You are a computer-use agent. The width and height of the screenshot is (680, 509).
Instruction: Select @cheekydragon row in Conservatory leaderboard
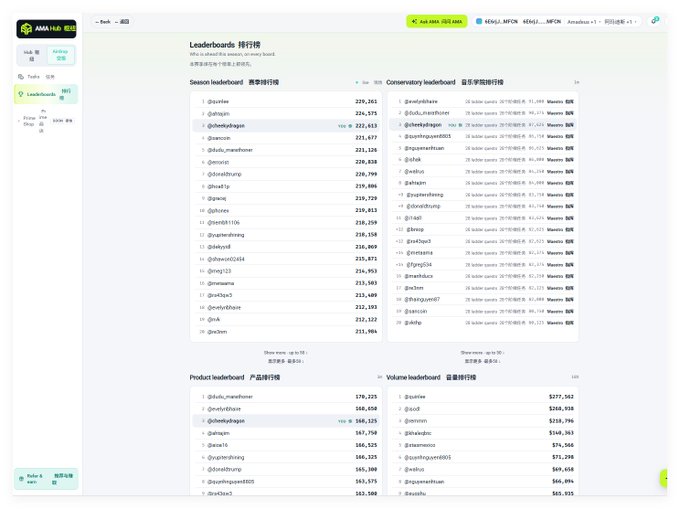coord(483,125)
